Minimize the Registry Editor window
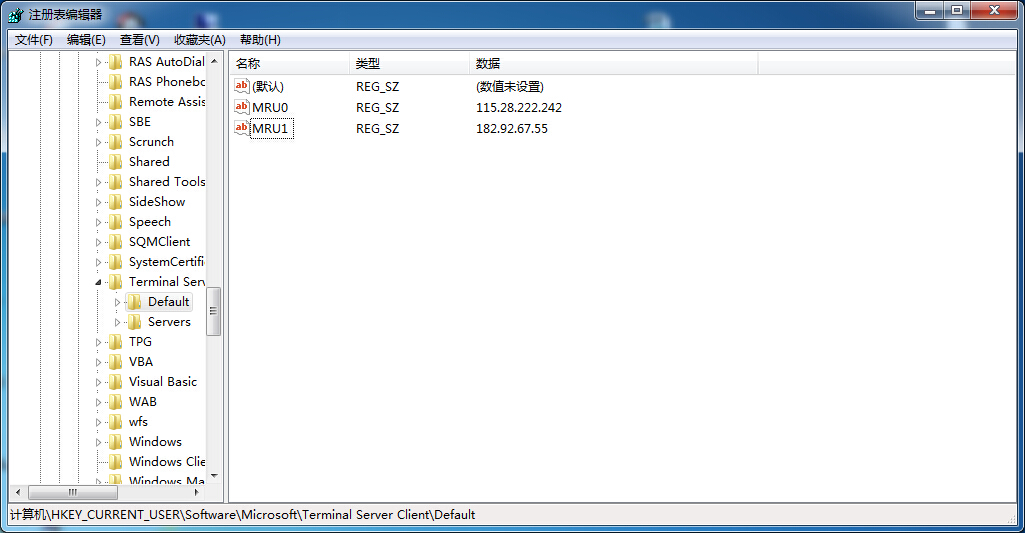This screenshot has height=533, width=1025. click(x=930, y=11)
